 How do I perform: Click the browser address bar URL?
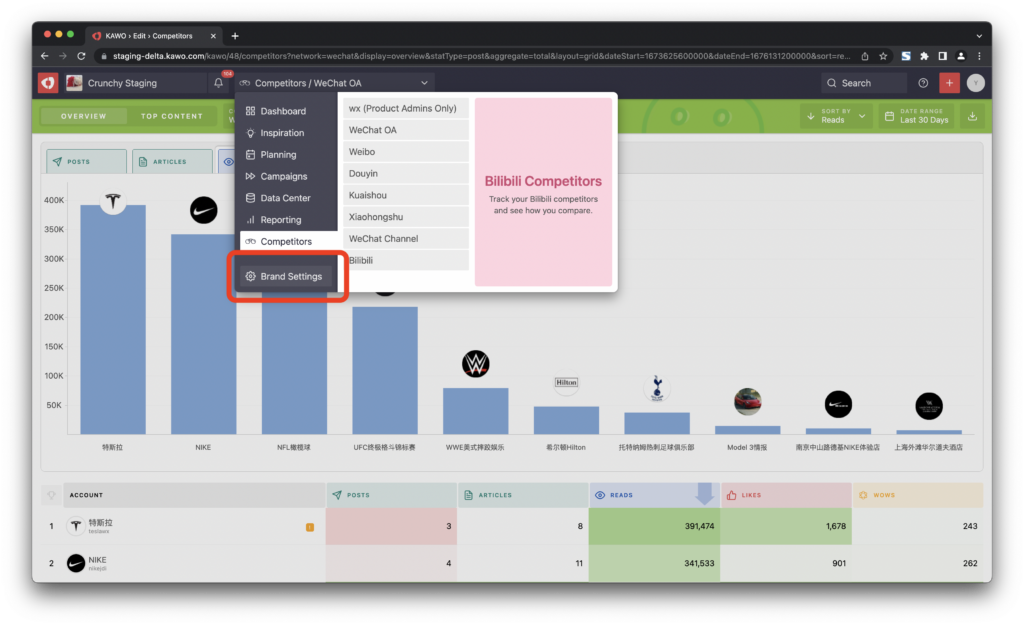pyautogui.click(x=481, y=56)
